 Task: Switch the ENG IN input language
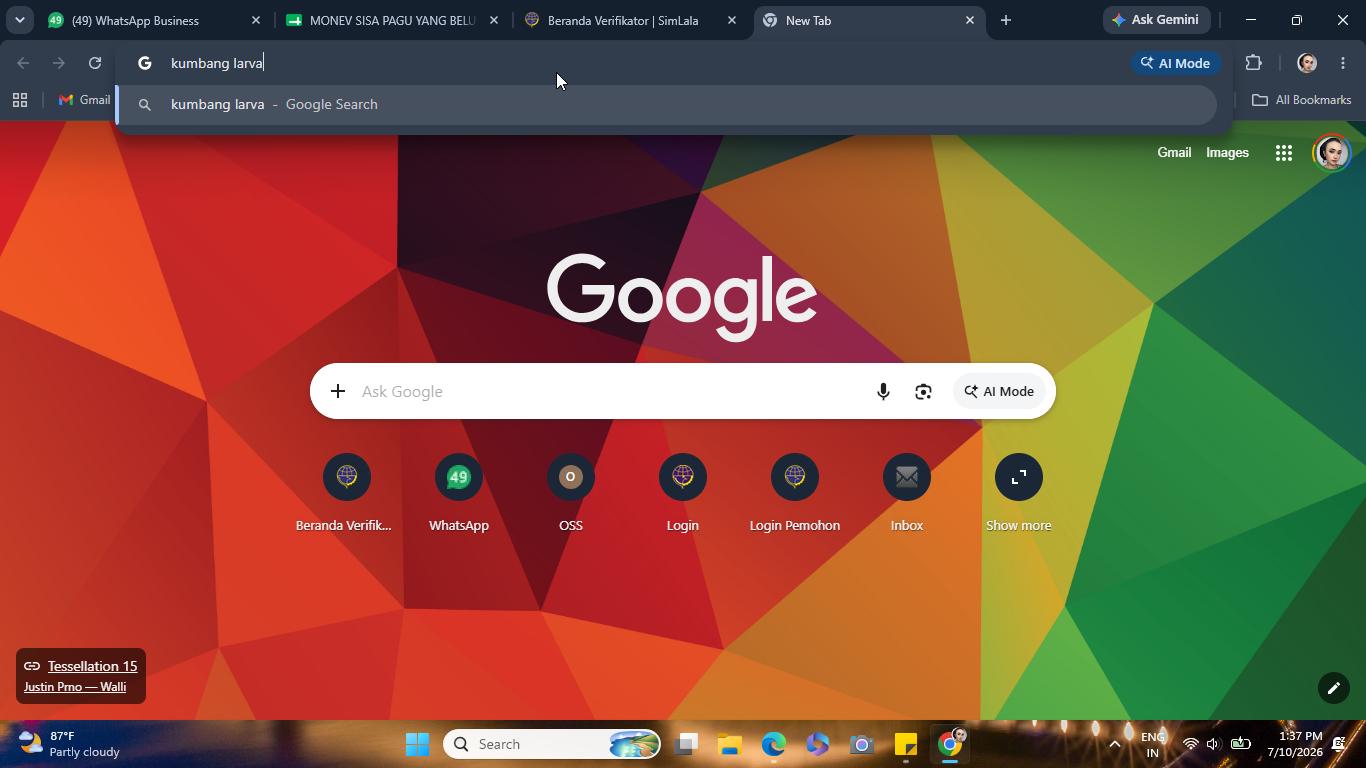pyautogui.click(x=1153, y=744)
